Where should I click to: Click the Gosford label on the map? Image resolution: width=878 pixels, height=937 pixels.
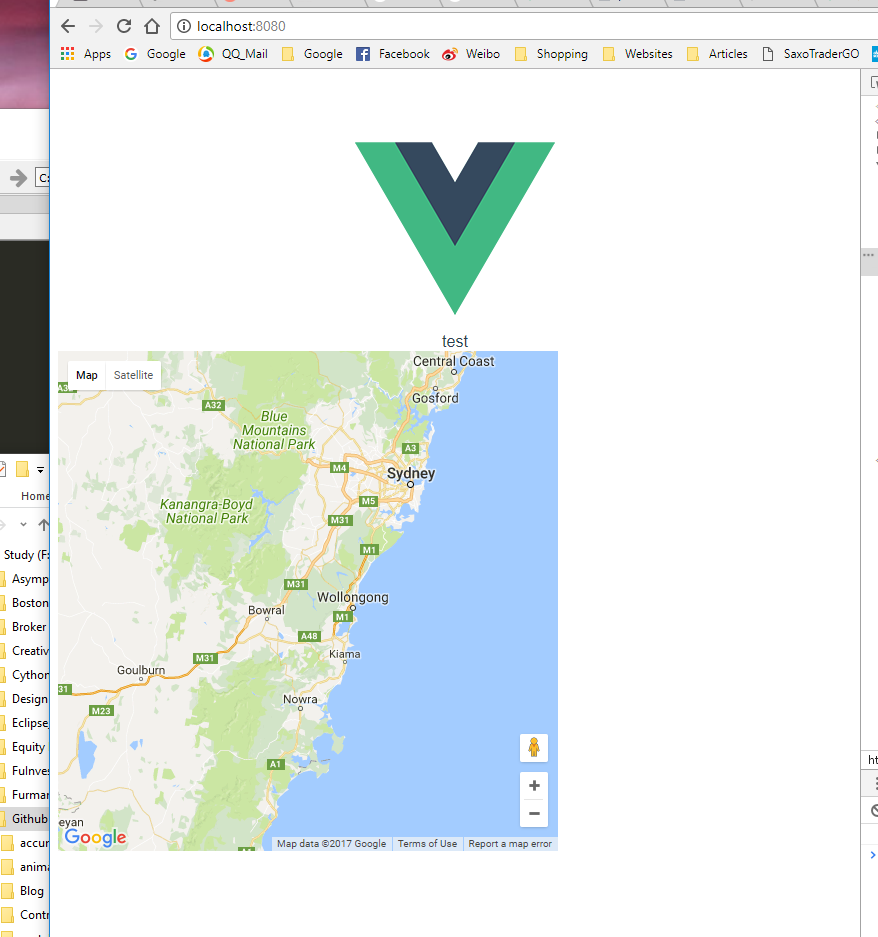[435, 398]
